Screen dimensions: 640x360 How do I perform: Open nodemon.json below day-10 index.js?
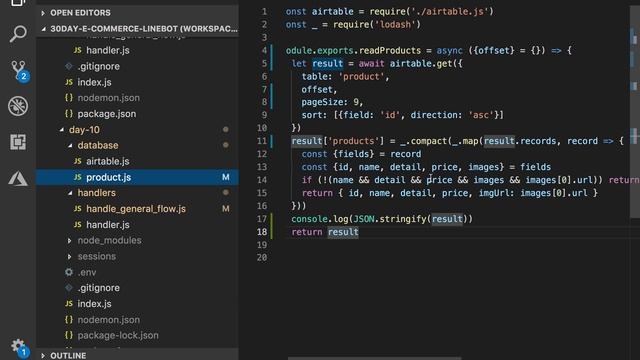[x=109, y=320]
